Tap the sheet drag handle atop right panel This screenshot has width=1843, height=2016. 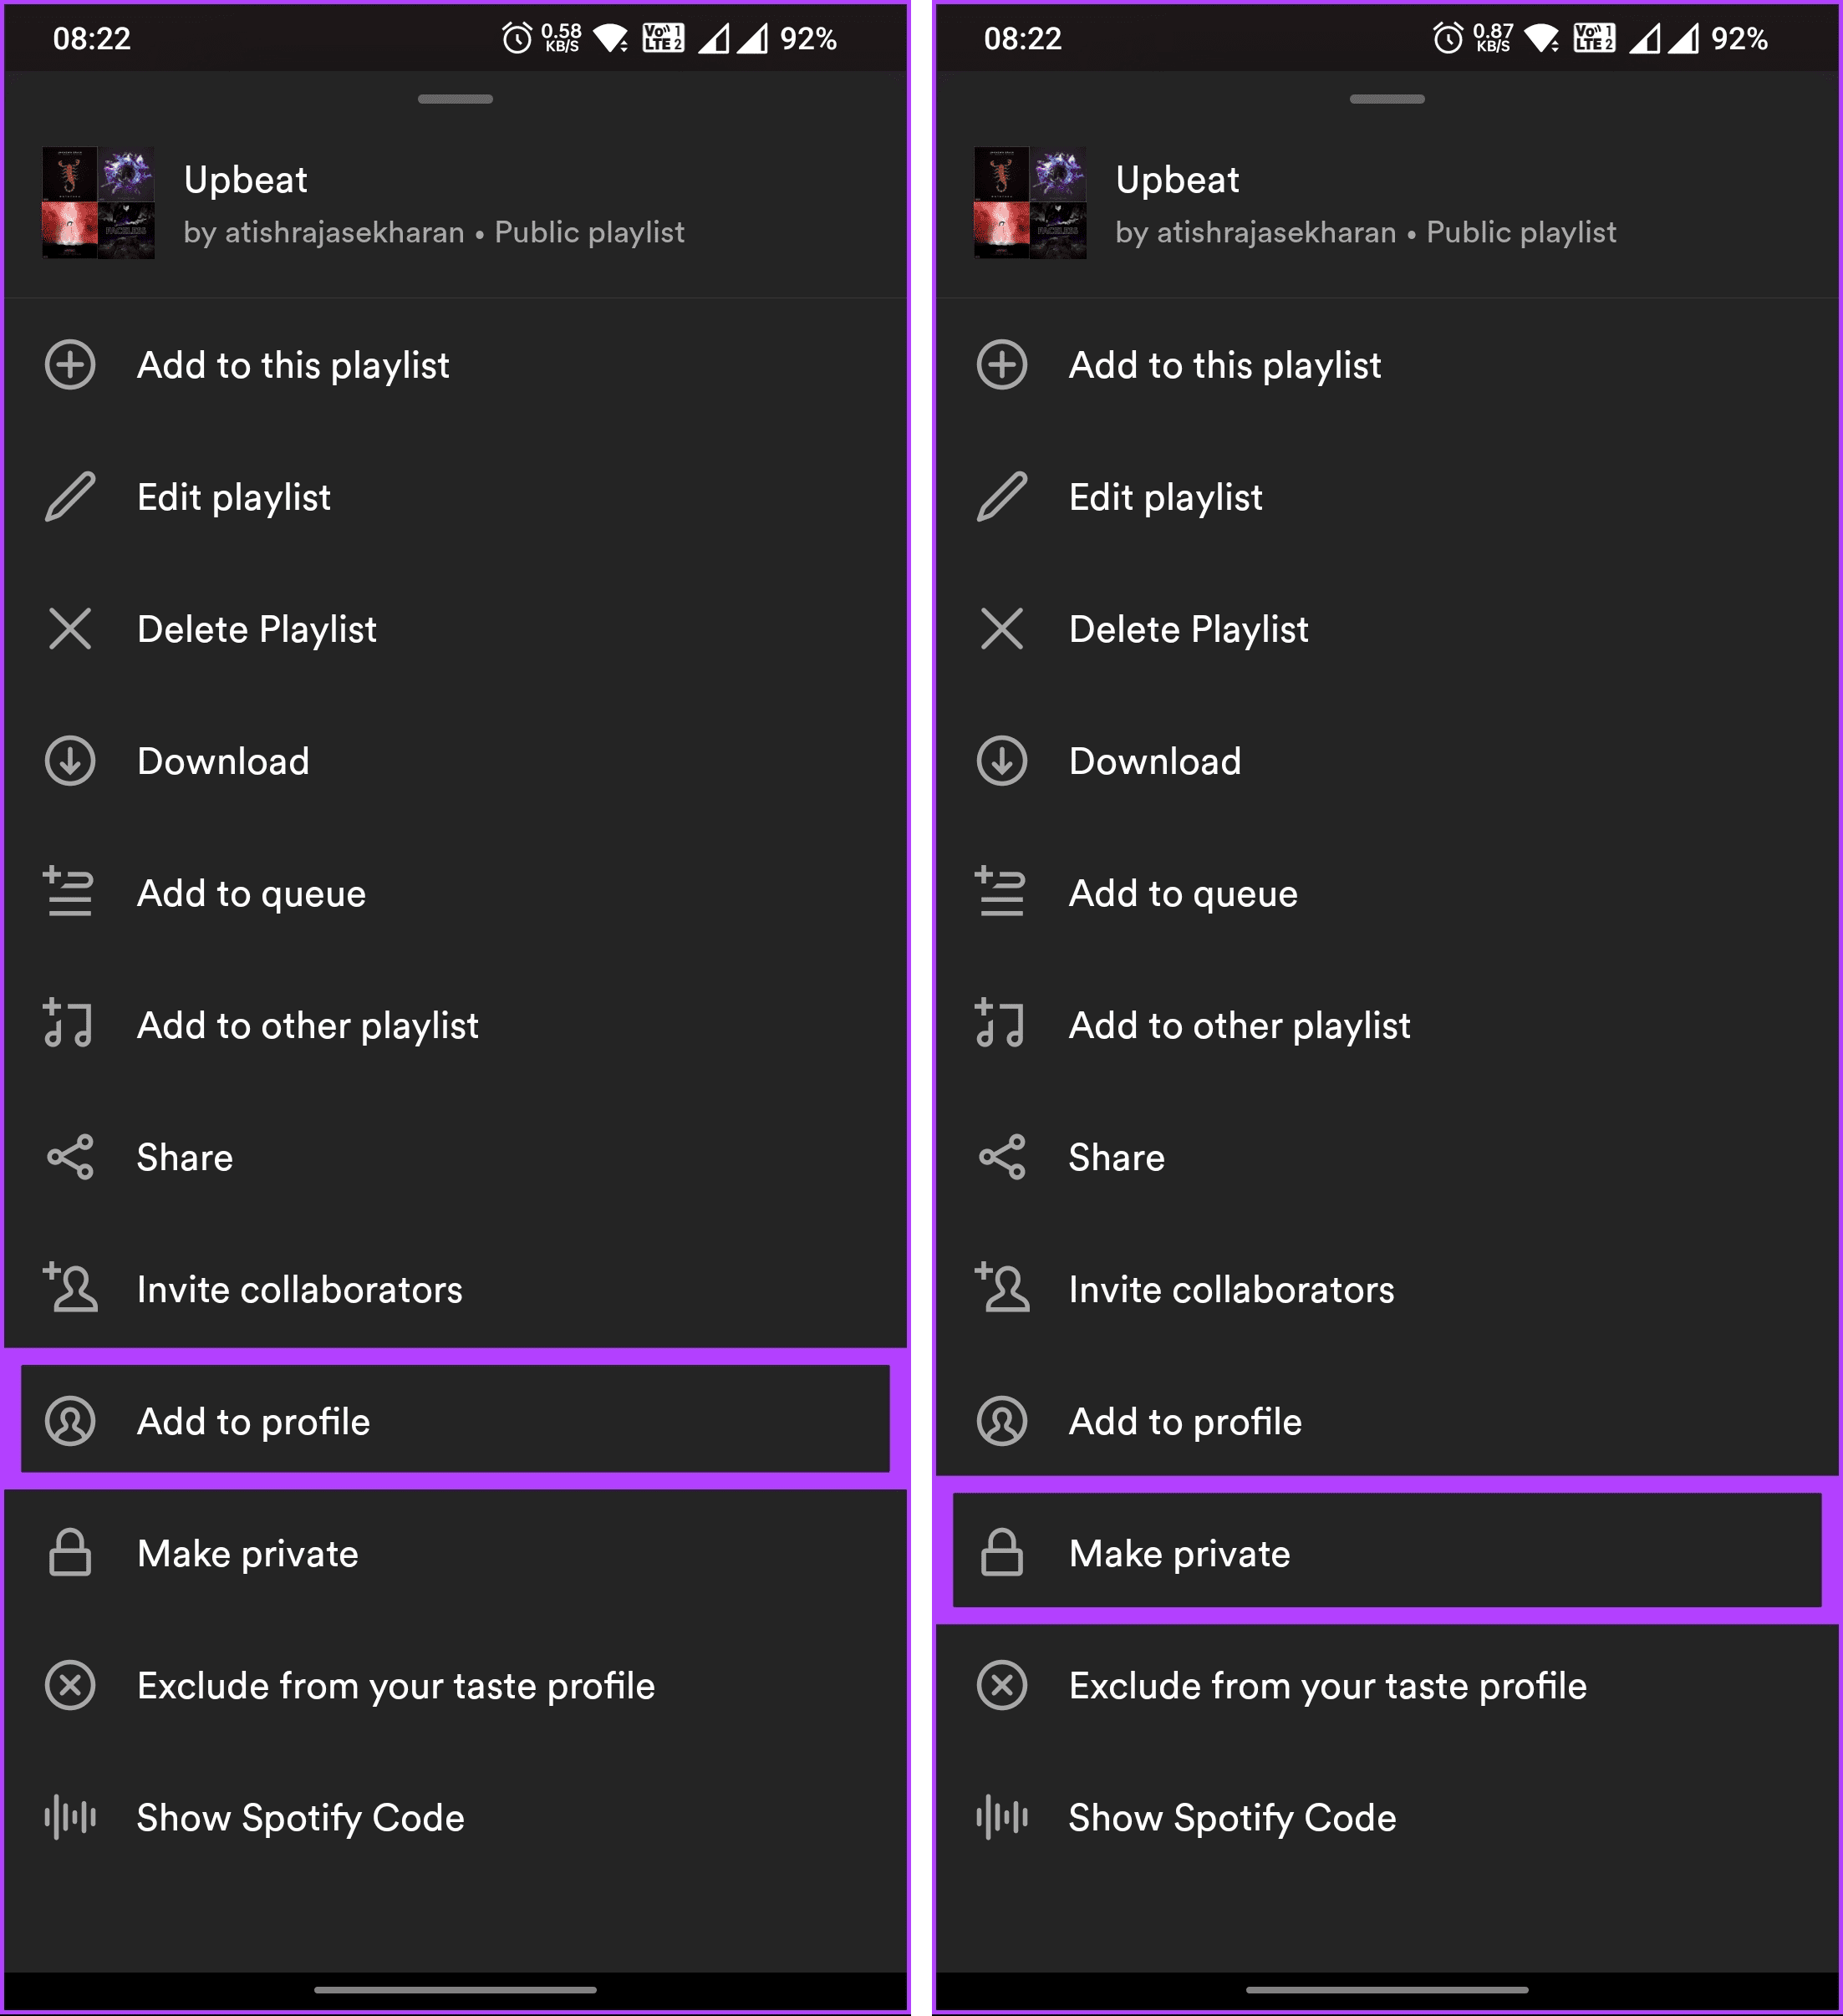pos(1386,99)
